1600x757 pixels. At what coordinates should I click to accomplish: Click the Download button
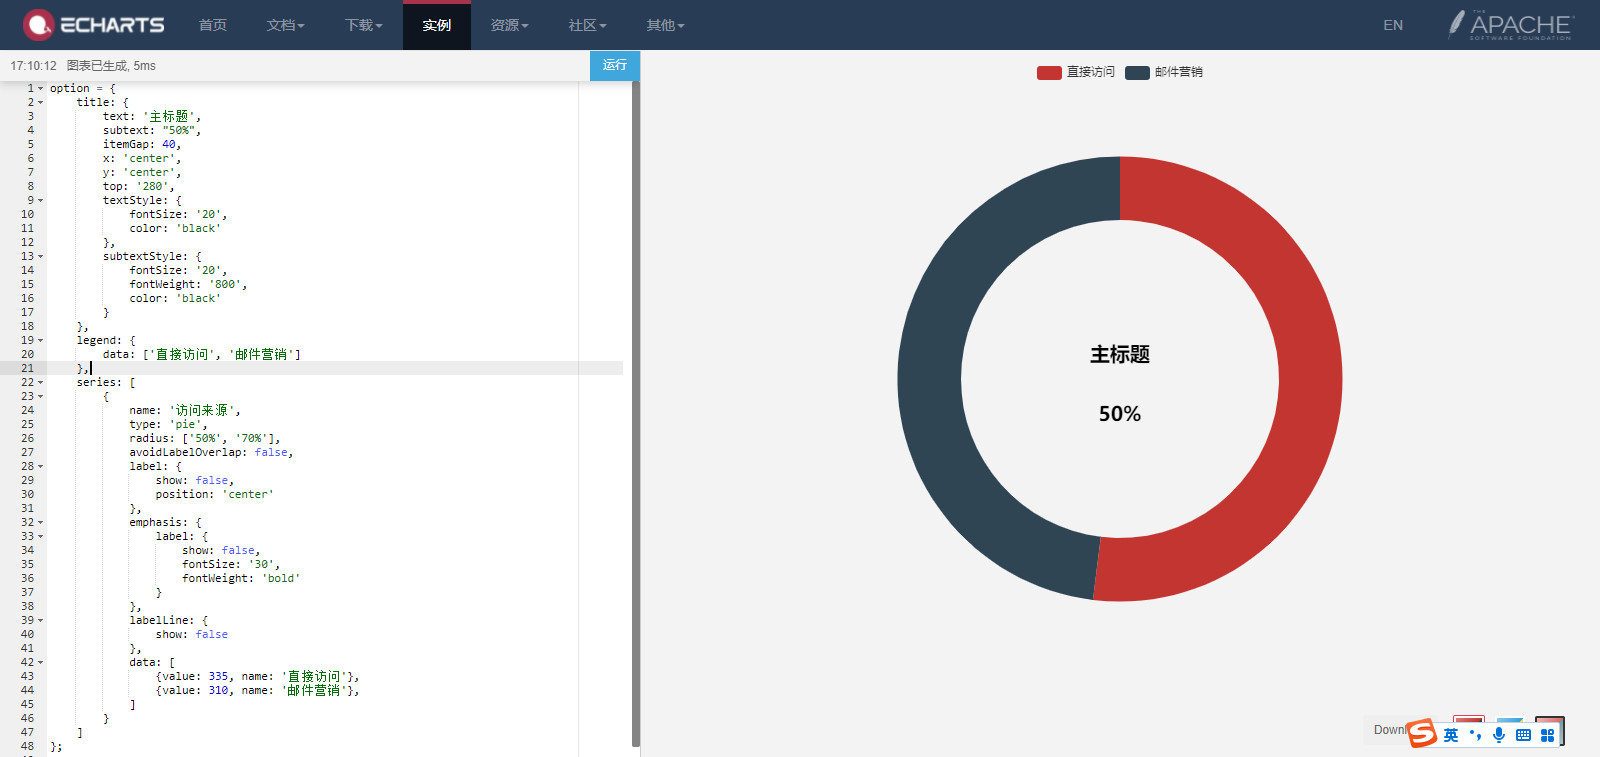coord(1388,730)
